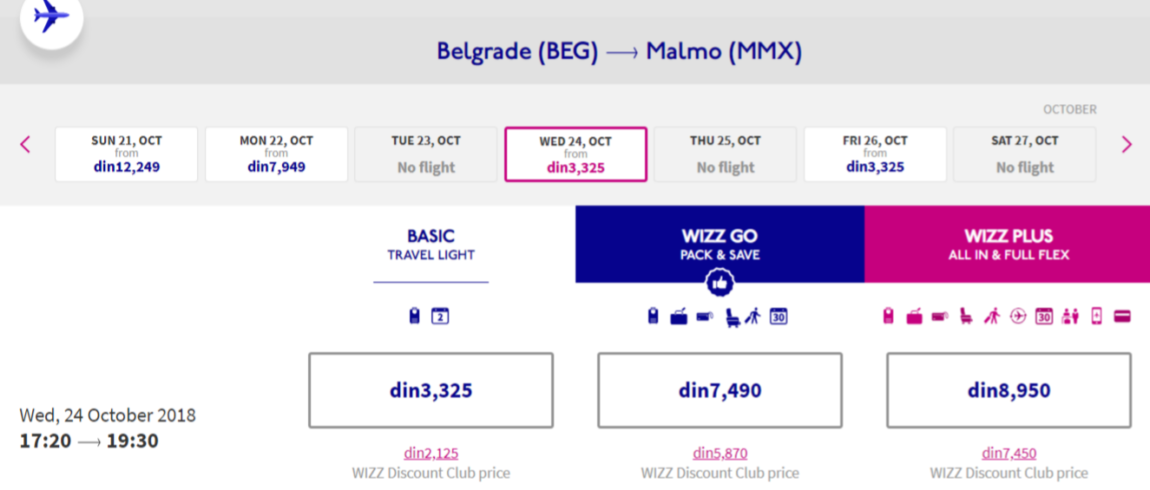The width and height of the screenshot is (1150, 490).
Task: Click the airplane logo icon
Action: point(51,18)
